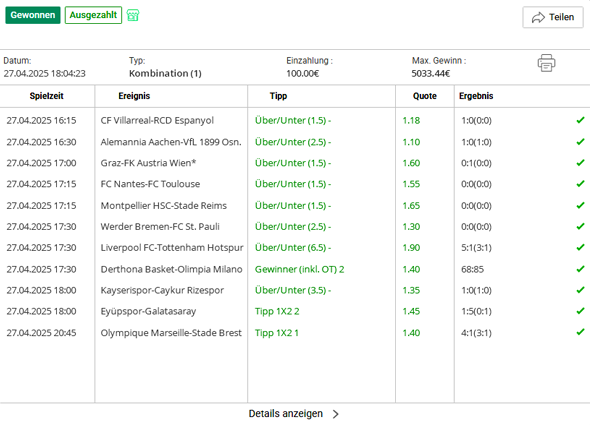
Task: Select Werder Bremen-FC St. Pauli event
Action: pyautogui.click(x=160, y=227)
